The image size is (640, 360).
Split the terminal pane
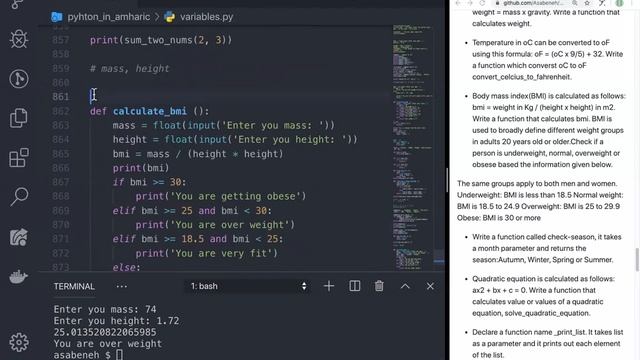[x=355, y=286]
